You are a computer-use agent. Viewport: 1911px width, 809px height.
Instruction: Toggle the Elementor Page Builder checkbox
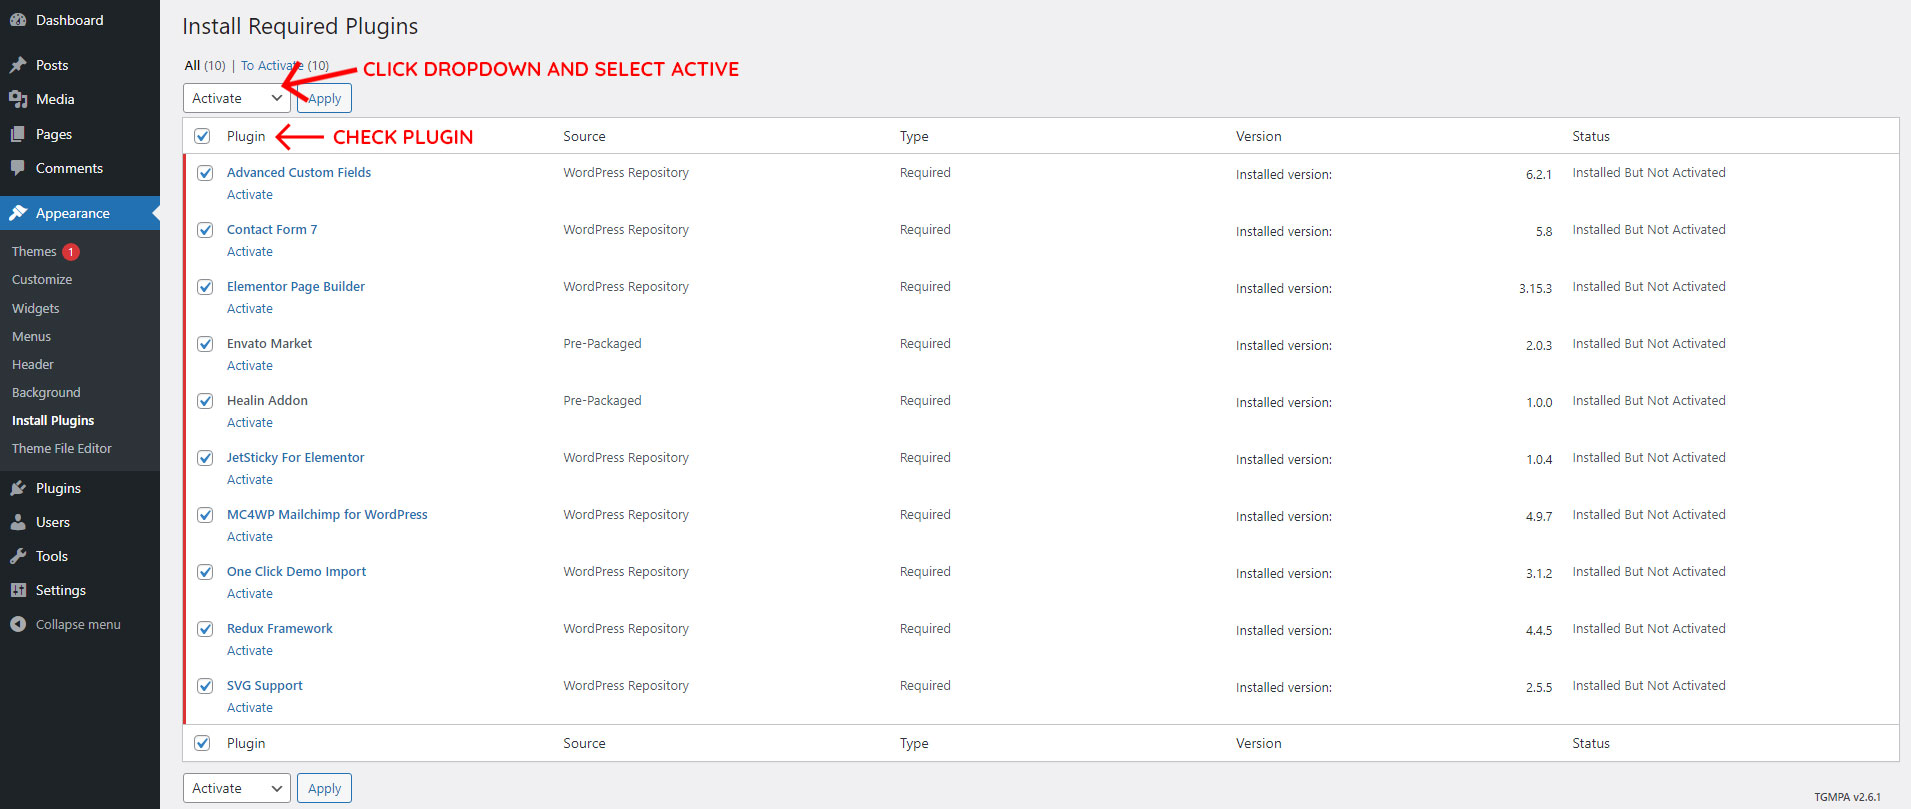click(205, 287)
